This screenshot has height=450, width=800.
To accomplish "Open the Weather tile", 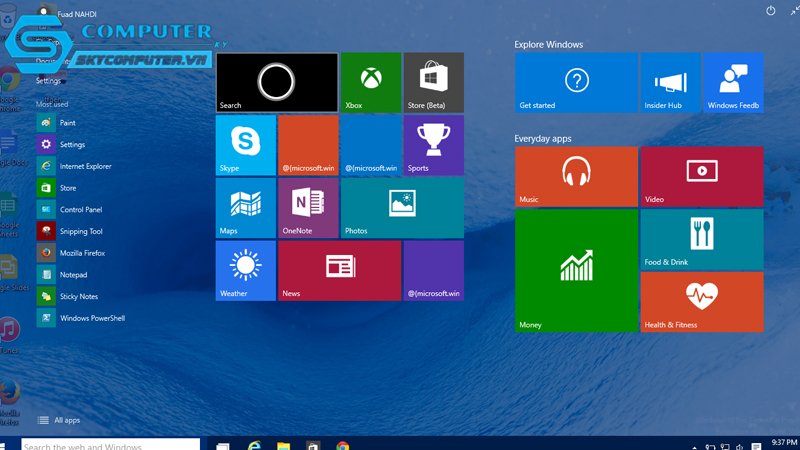I will pyautogui.click(x=246, y=270).
